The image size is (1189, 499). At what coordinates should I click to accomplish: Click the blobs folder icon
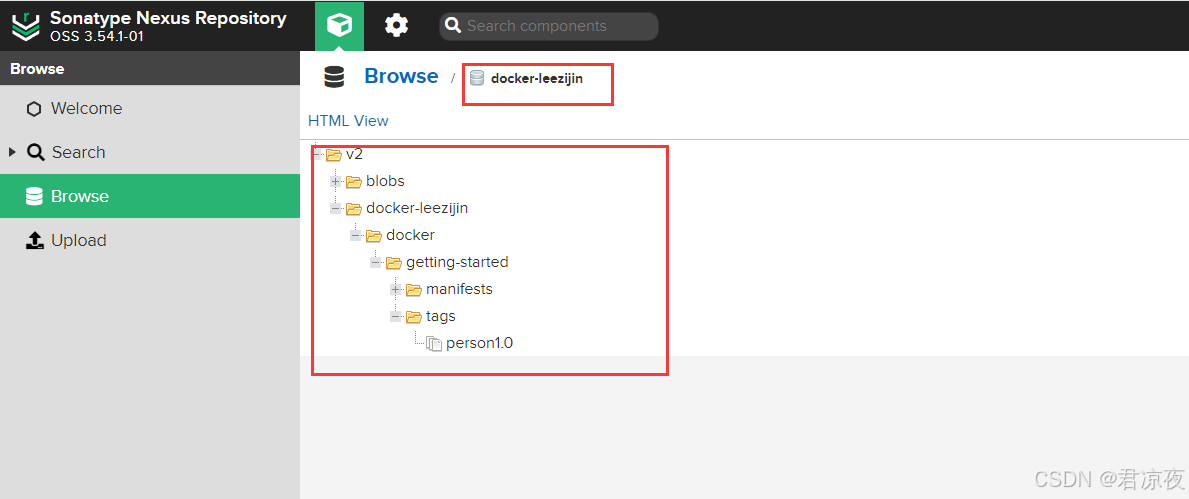[354, 181]
